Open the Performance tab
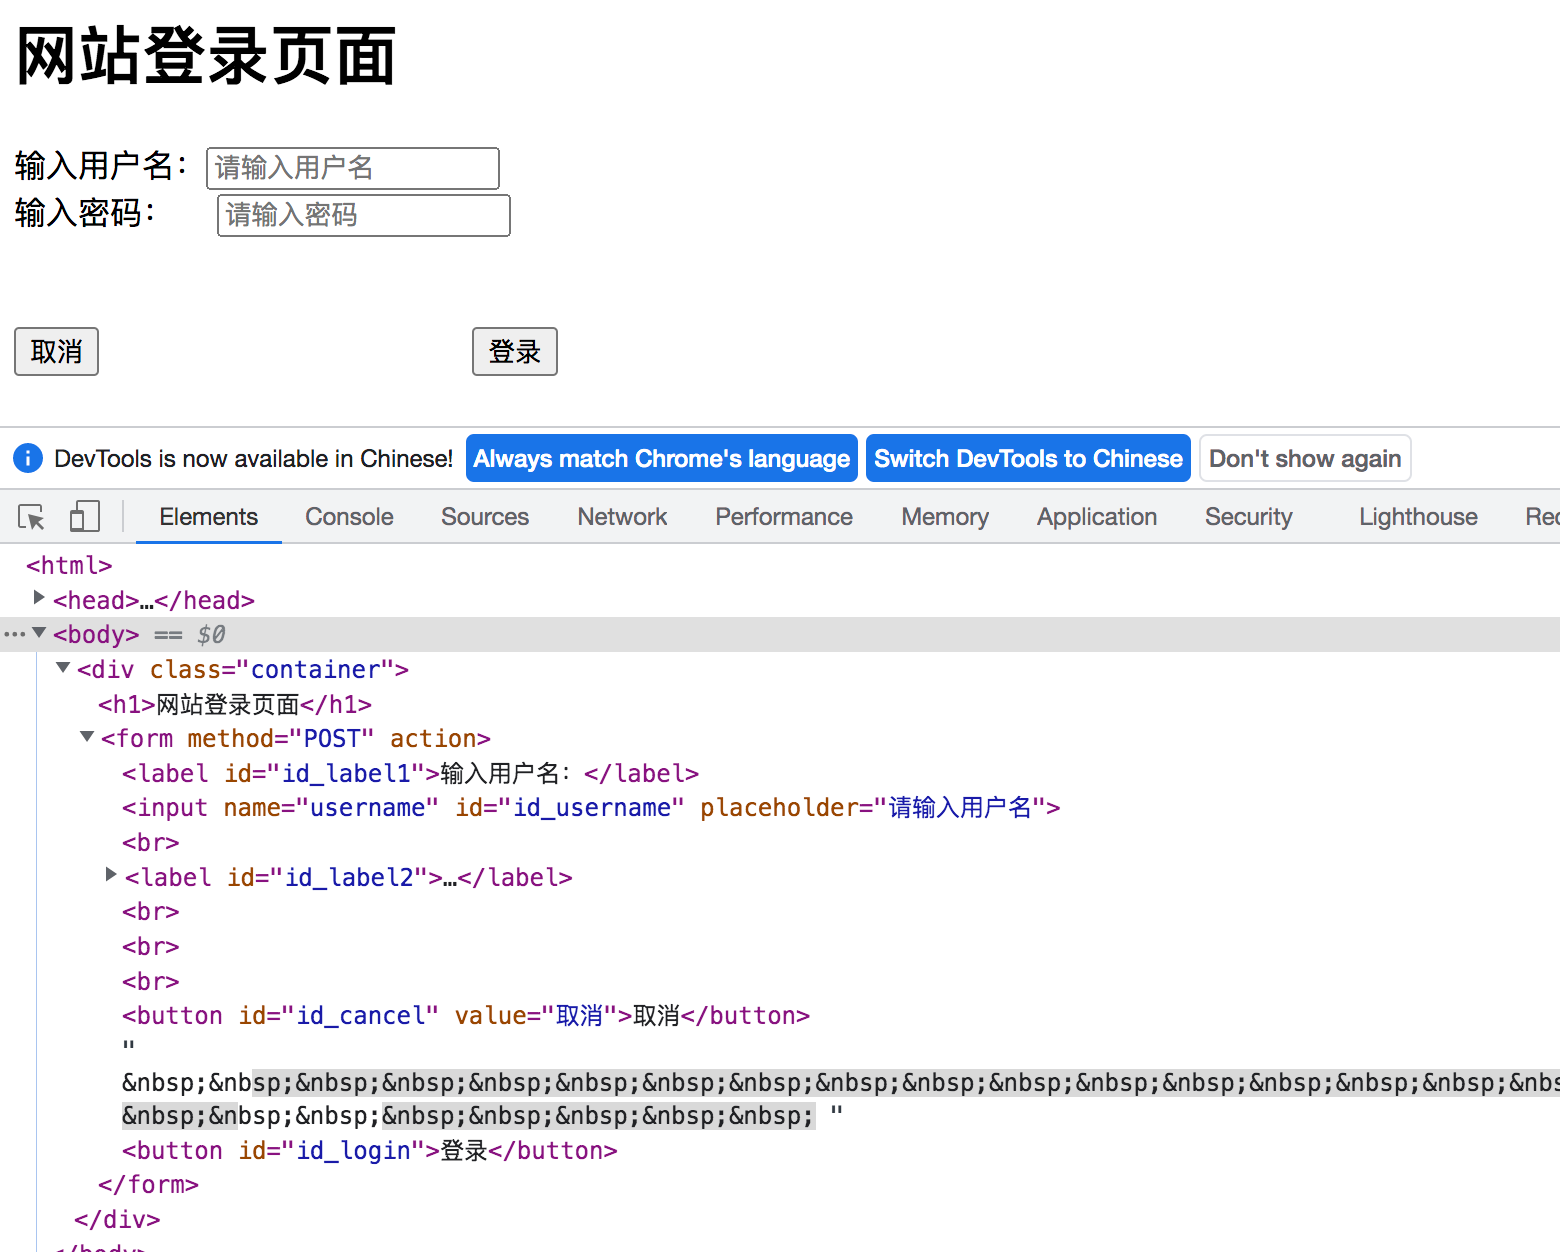1560x1252 pixels. pos(784,517)
